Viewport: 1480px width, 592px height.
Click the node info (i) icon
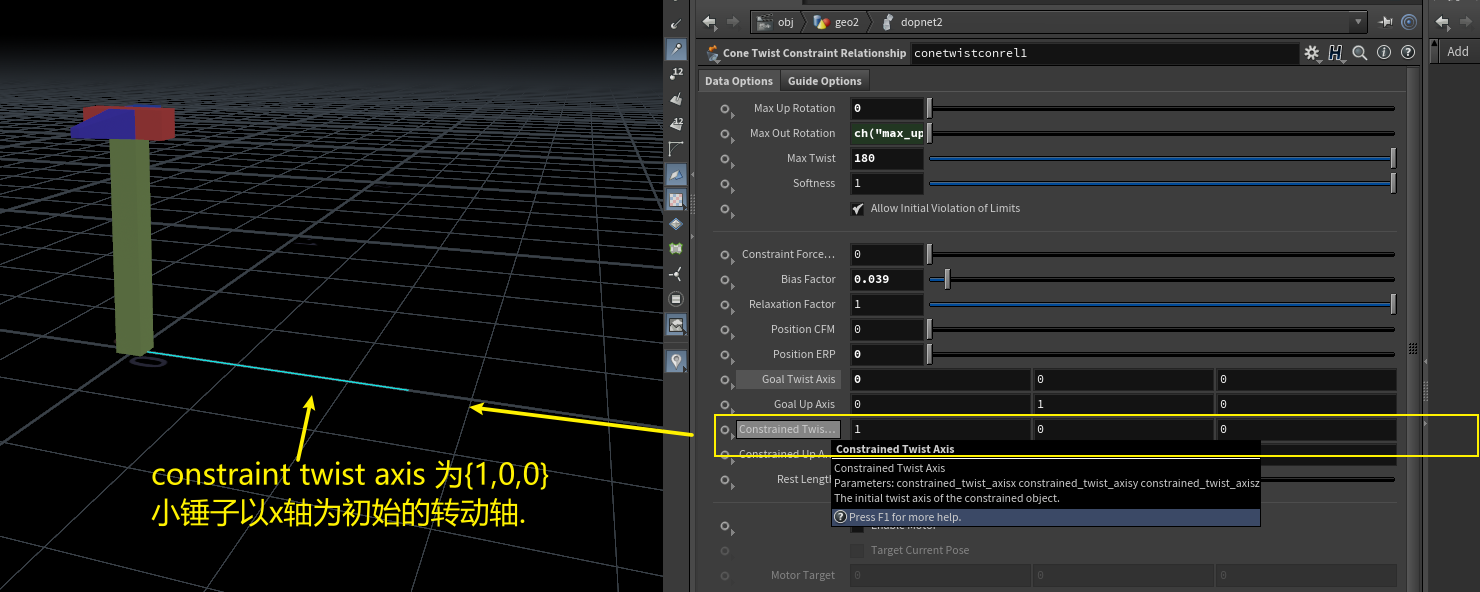tap(1384, 53)
